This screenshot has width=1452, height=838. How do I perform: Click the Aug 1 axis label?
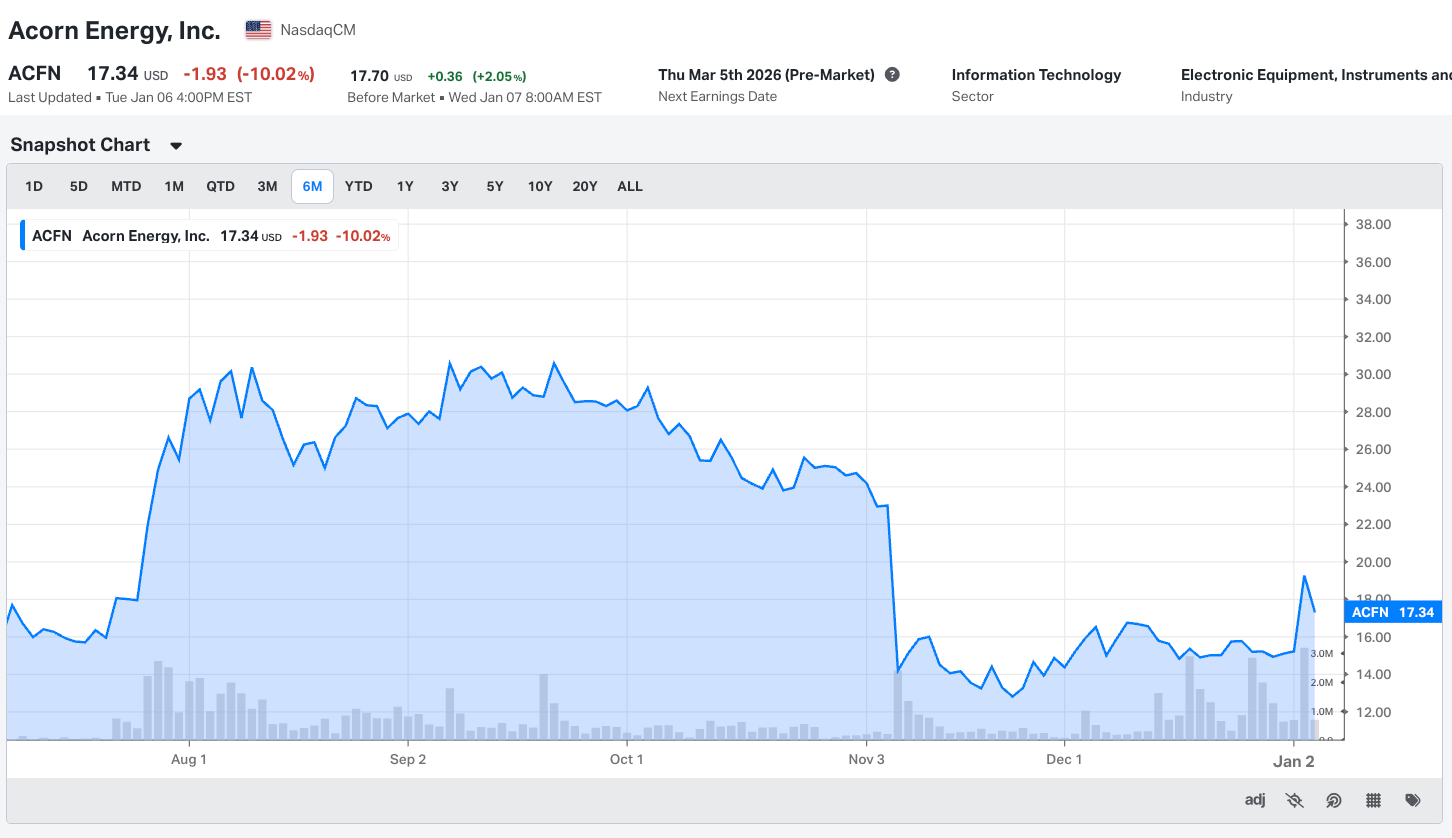(x=189, y=760)
